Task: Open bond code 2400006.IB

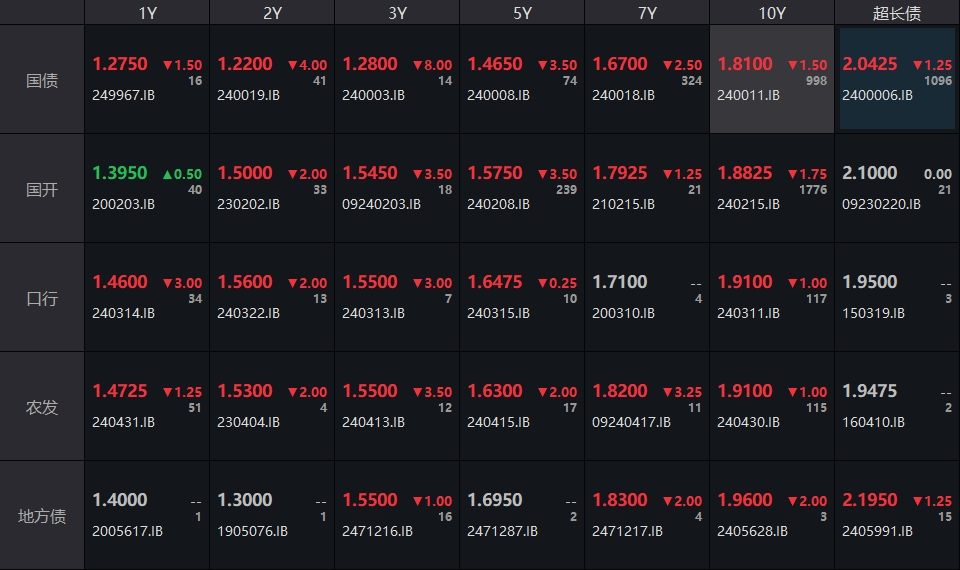Action: (877, 96)
